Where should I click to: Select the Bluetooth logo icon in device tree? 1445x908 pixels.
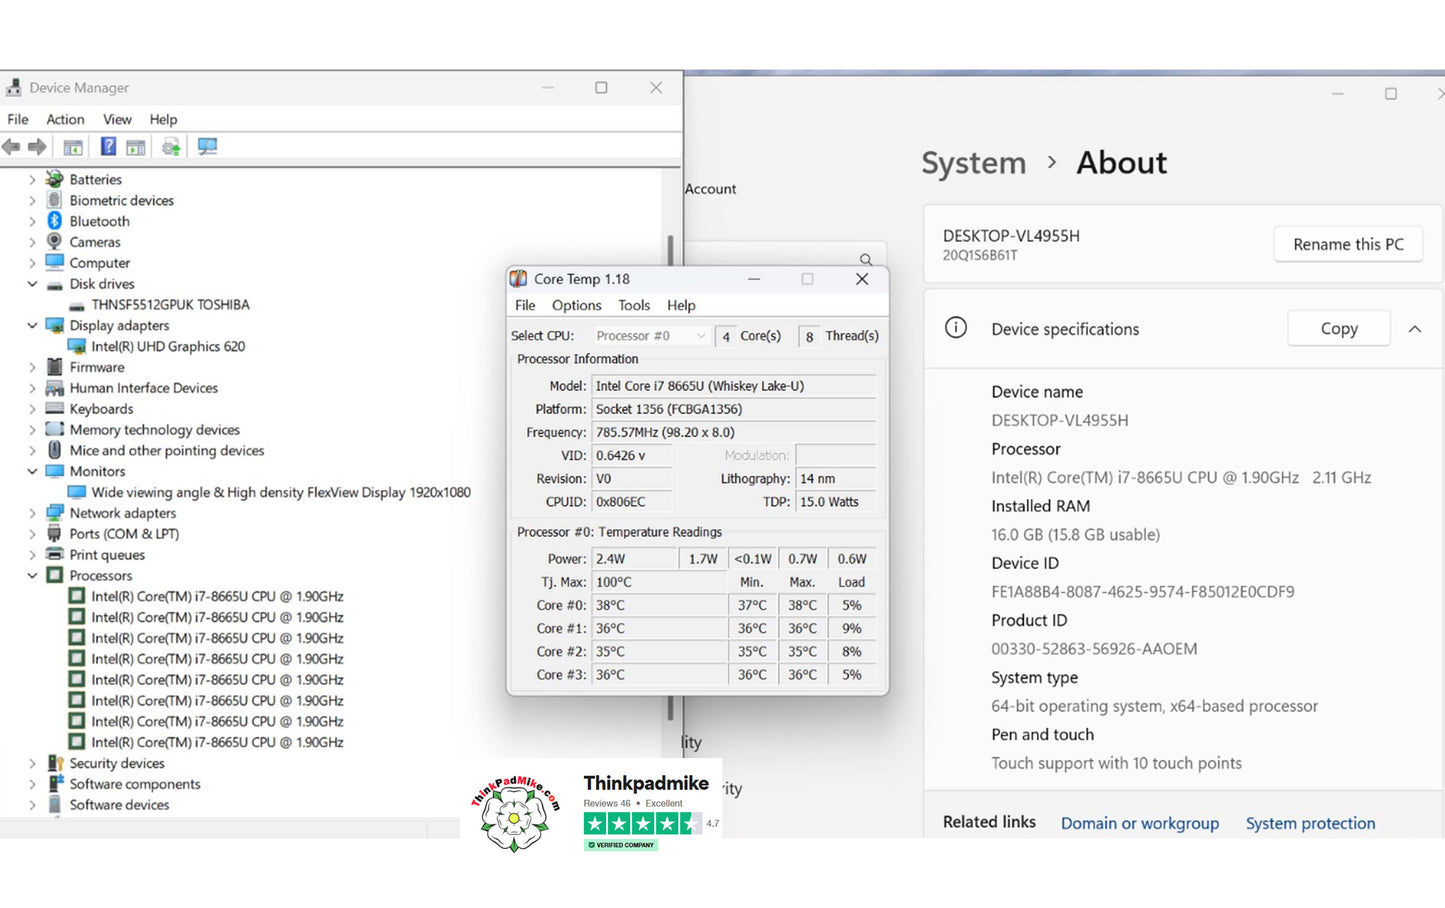click(55, 221)
